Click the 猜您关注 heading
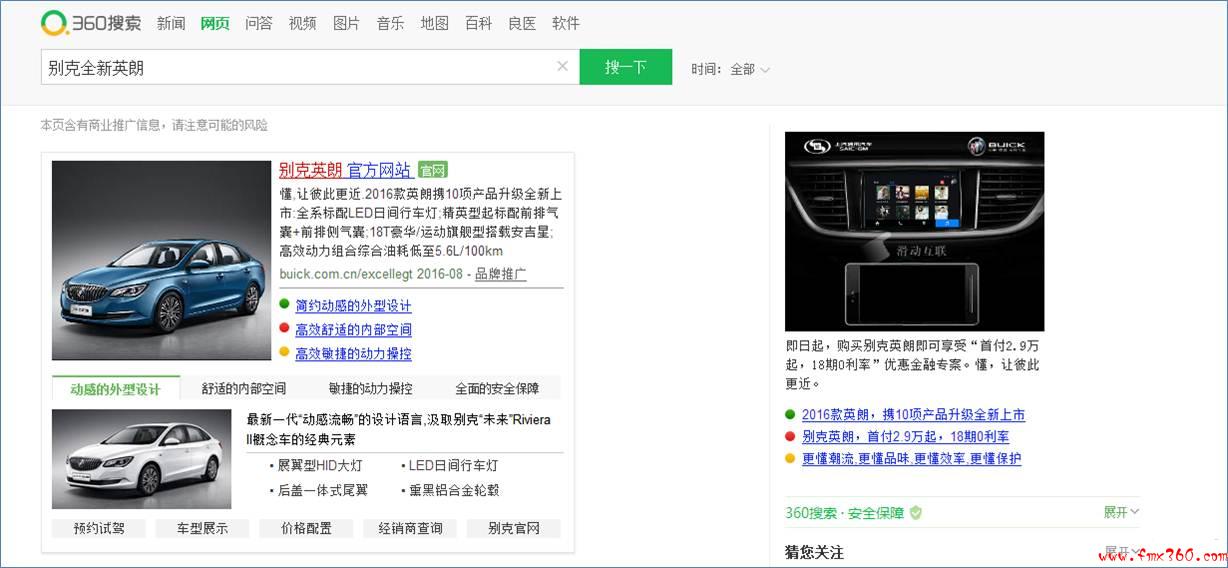Viewport: 1228px width, 568px height. 814,552
